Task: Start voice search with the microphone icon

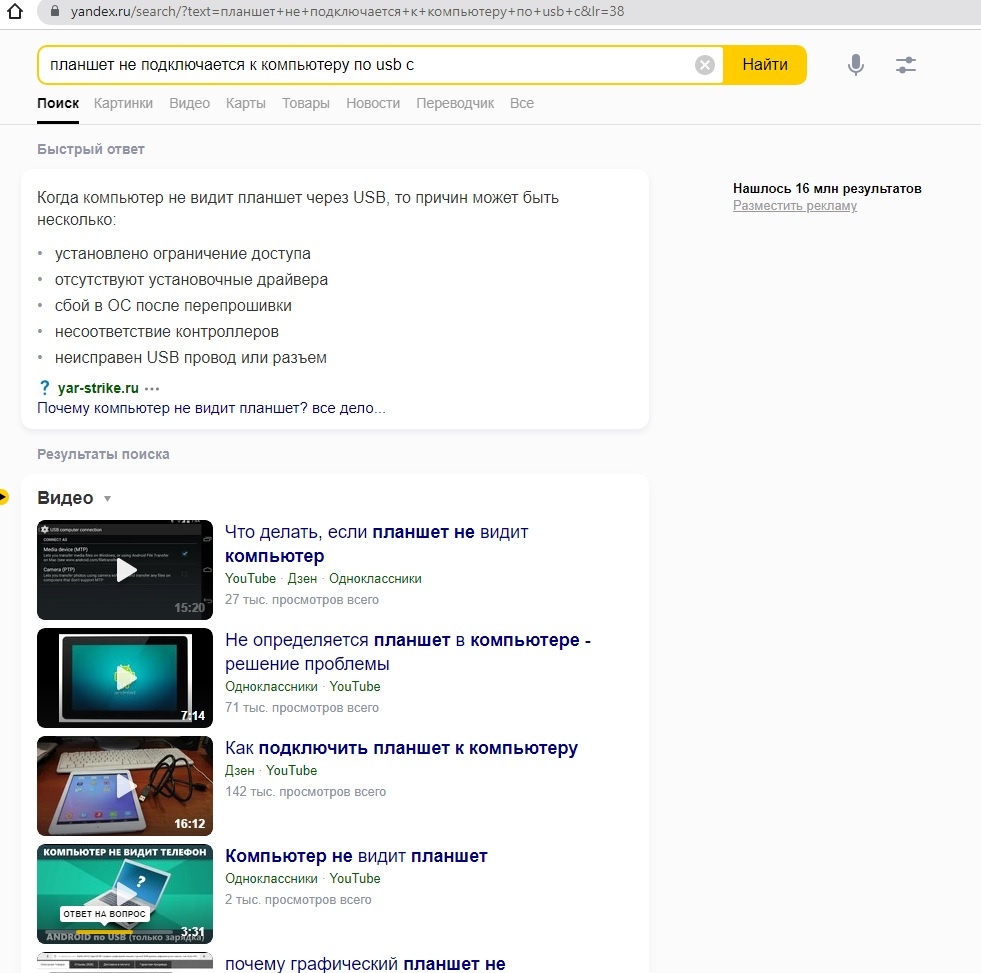Action: pyautogui.click(x=855, y=64)
